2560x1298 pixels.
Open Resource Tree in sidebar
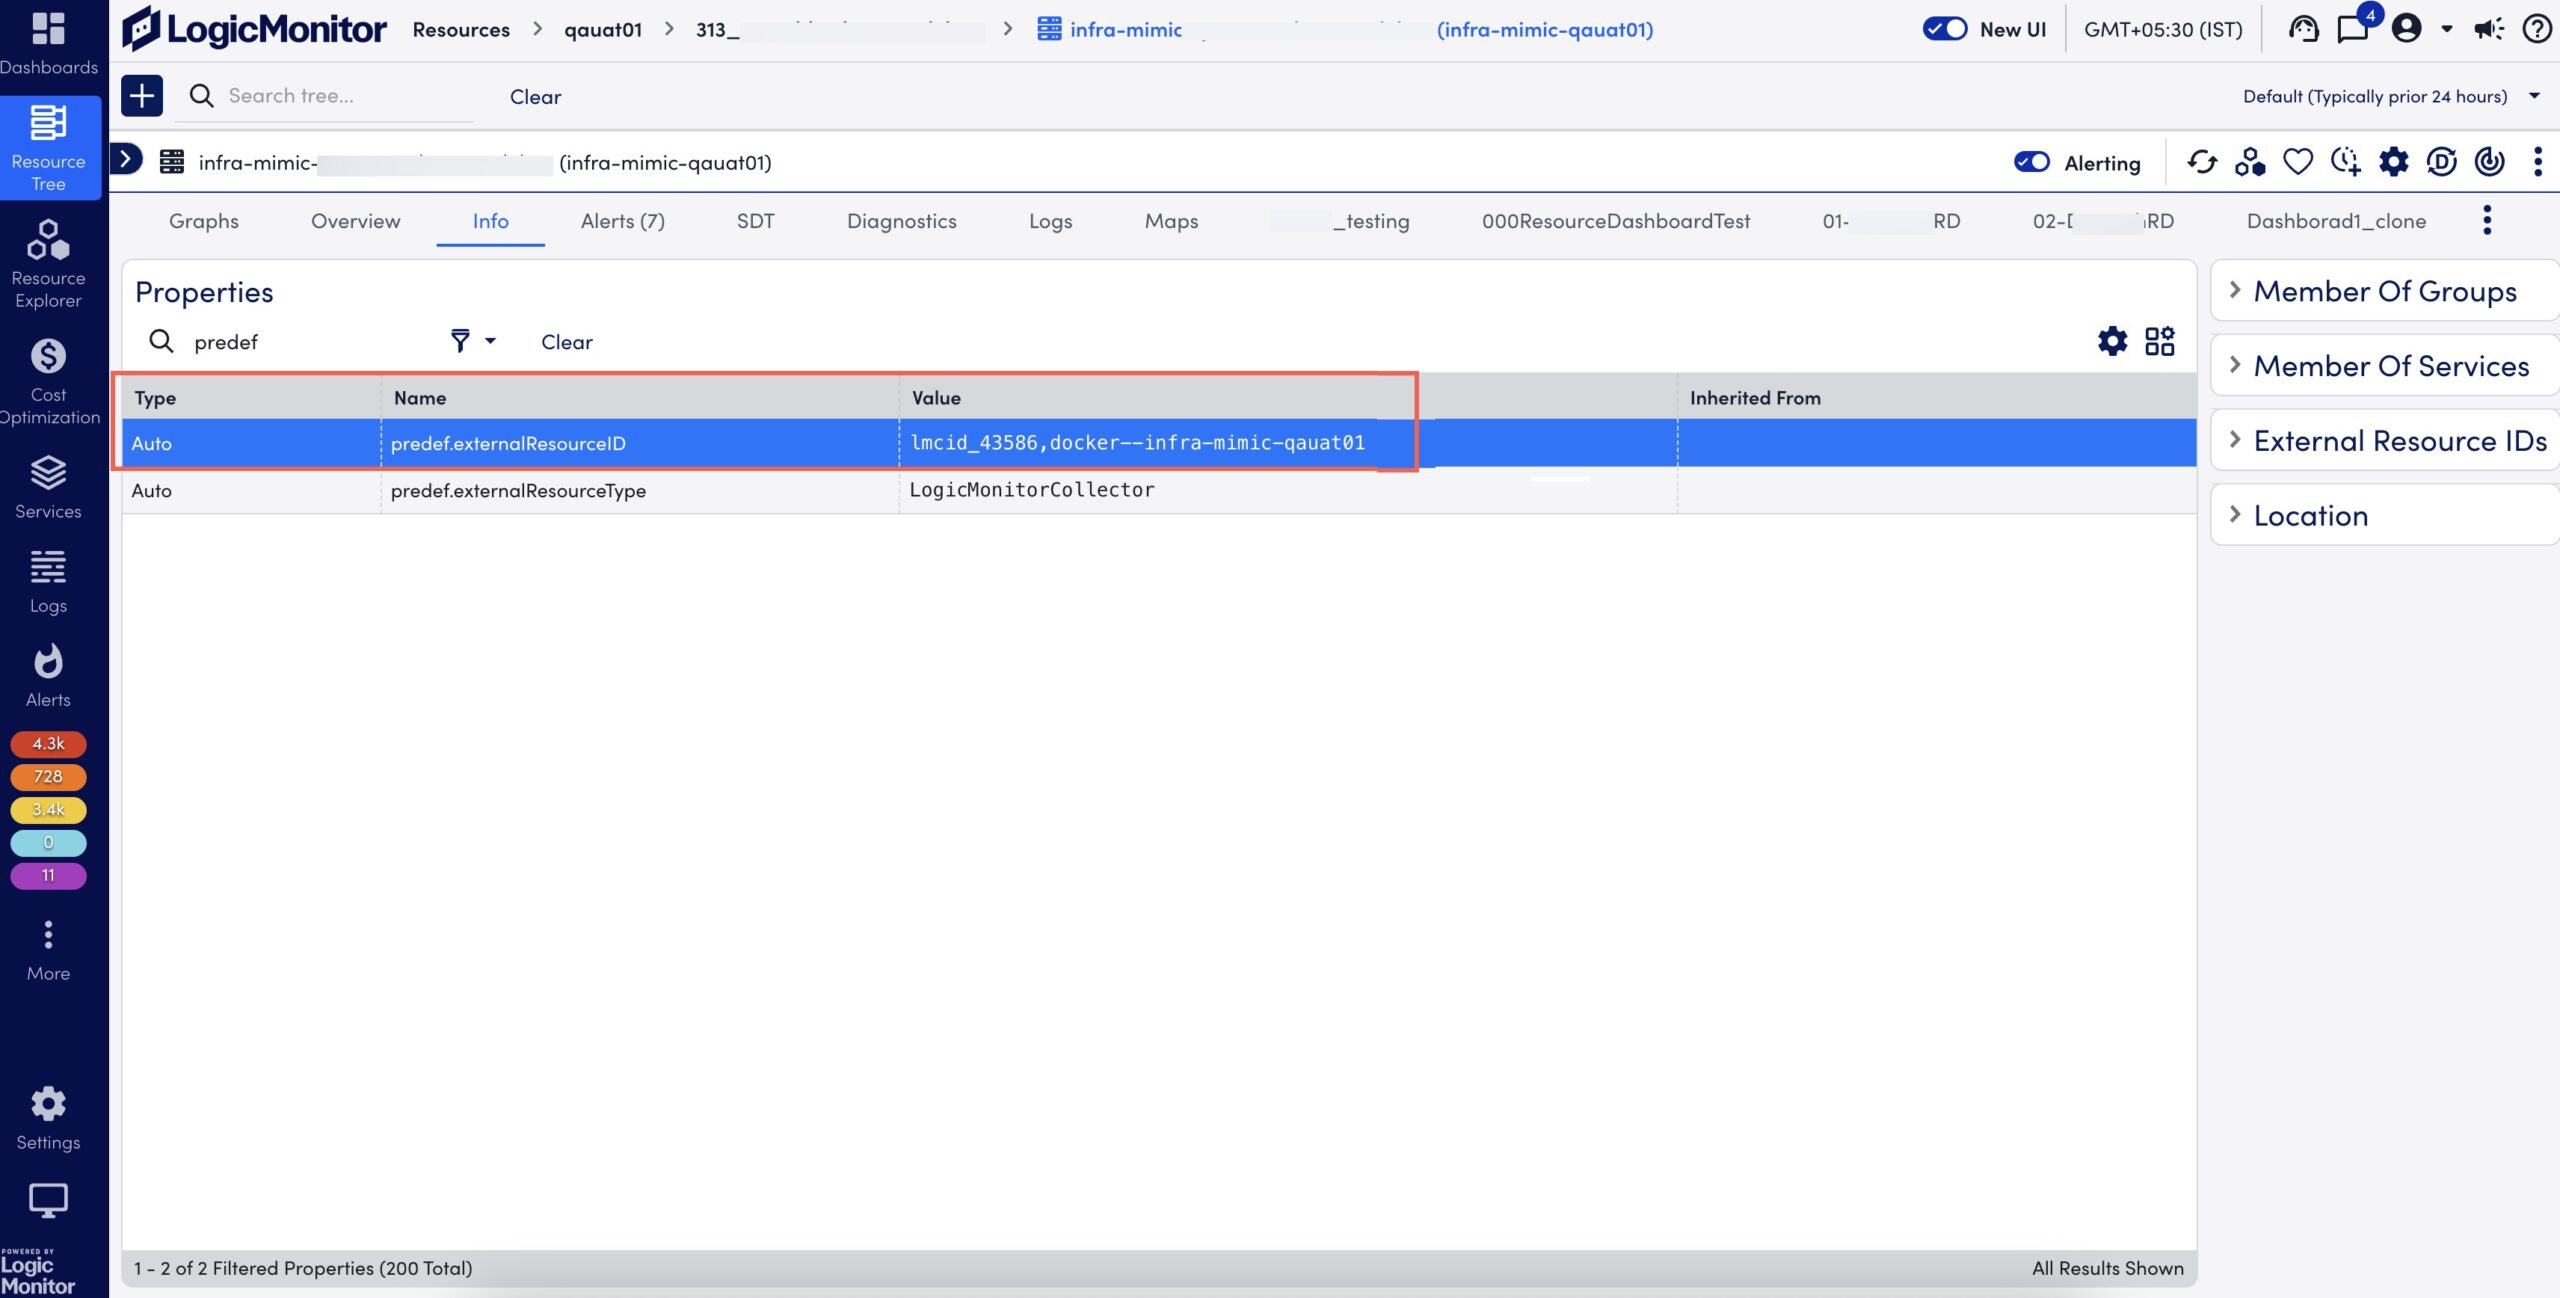click(x=48, y=148)
